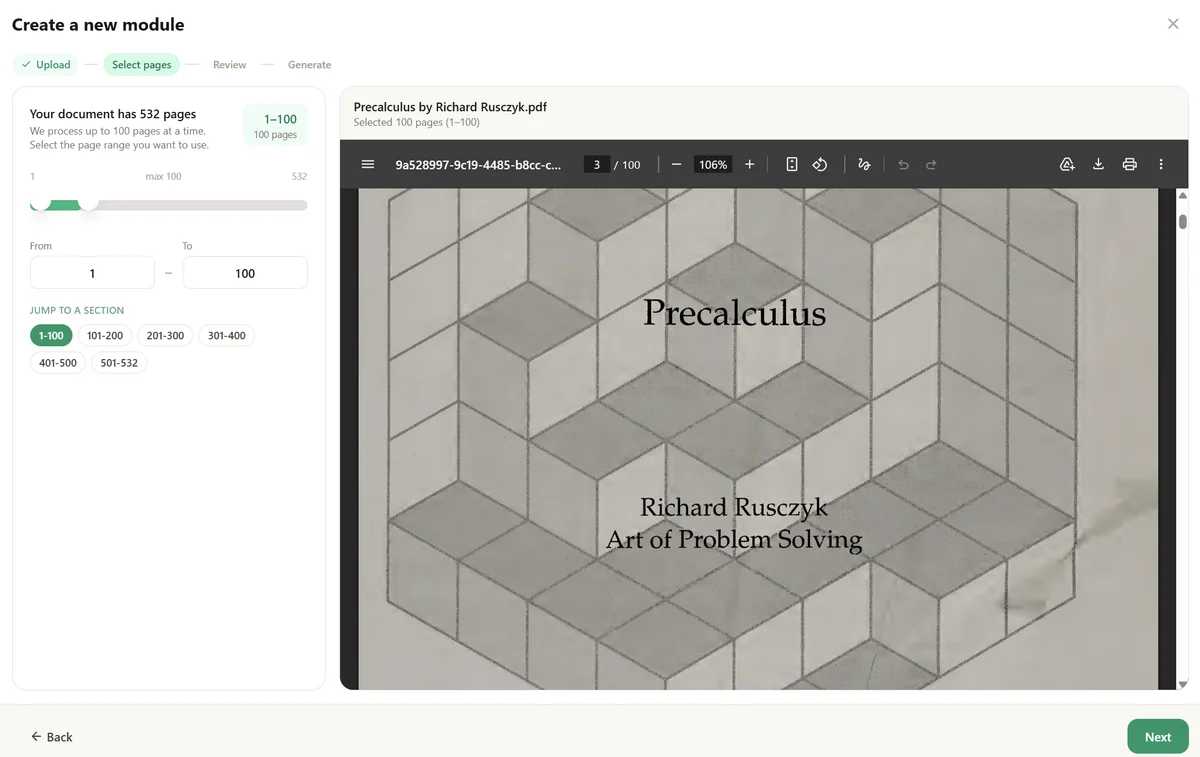Image resolution: width=1200 pixels, height=757 pixels.
Task: Click the fit to page icon
Action: (x=792, y=164)
